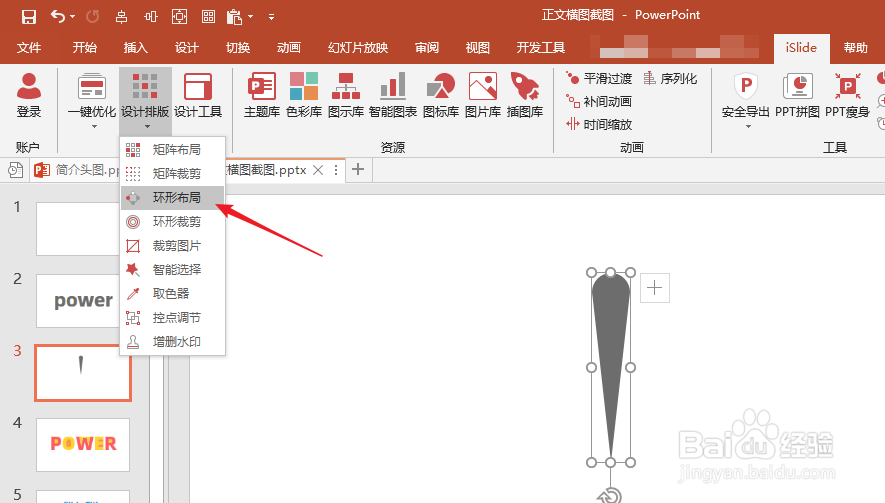Open the 设计工具 panel
This screenshot has width=885, height=503.
click(198, 95)
